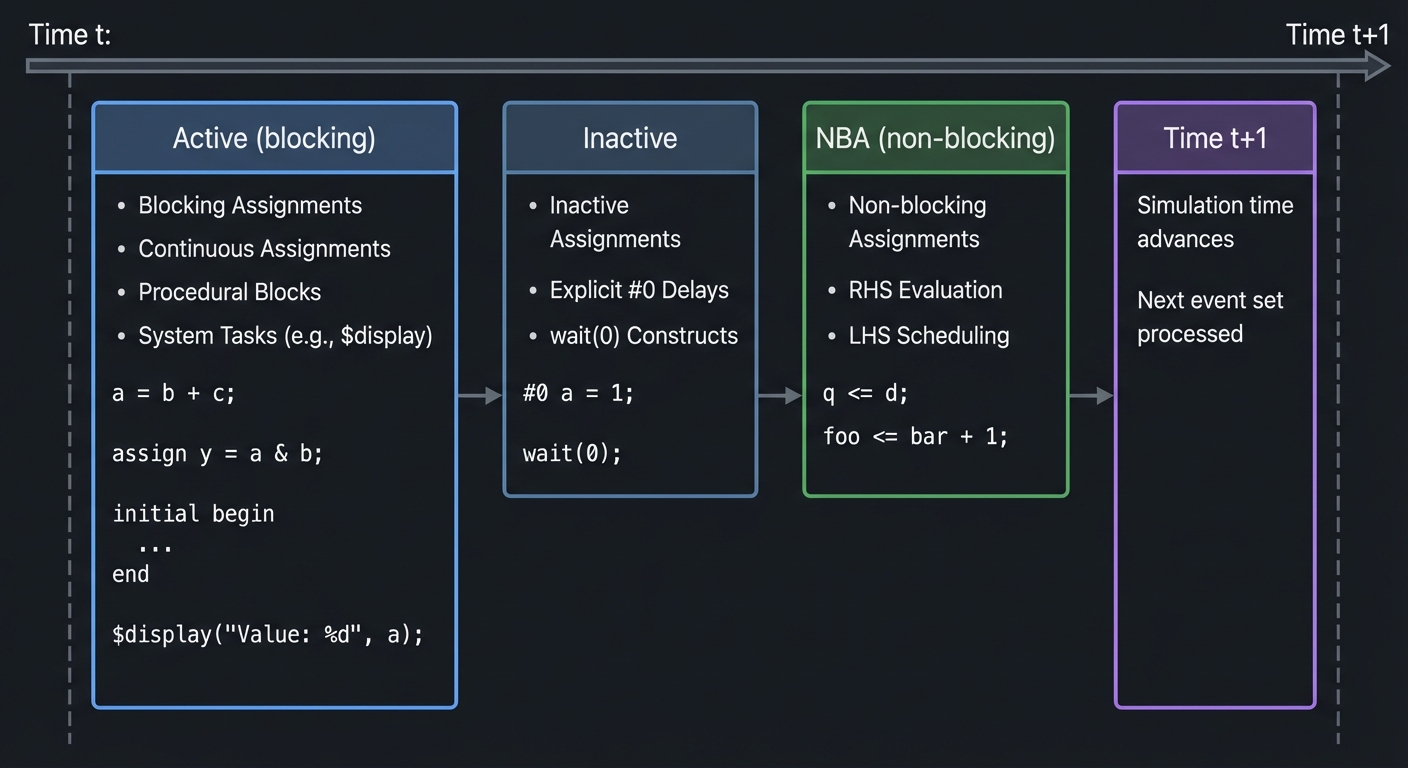
Task: Click the arrow between Inactive and NBA boxes
Action: pyautogui.click(x=780, y=395)
